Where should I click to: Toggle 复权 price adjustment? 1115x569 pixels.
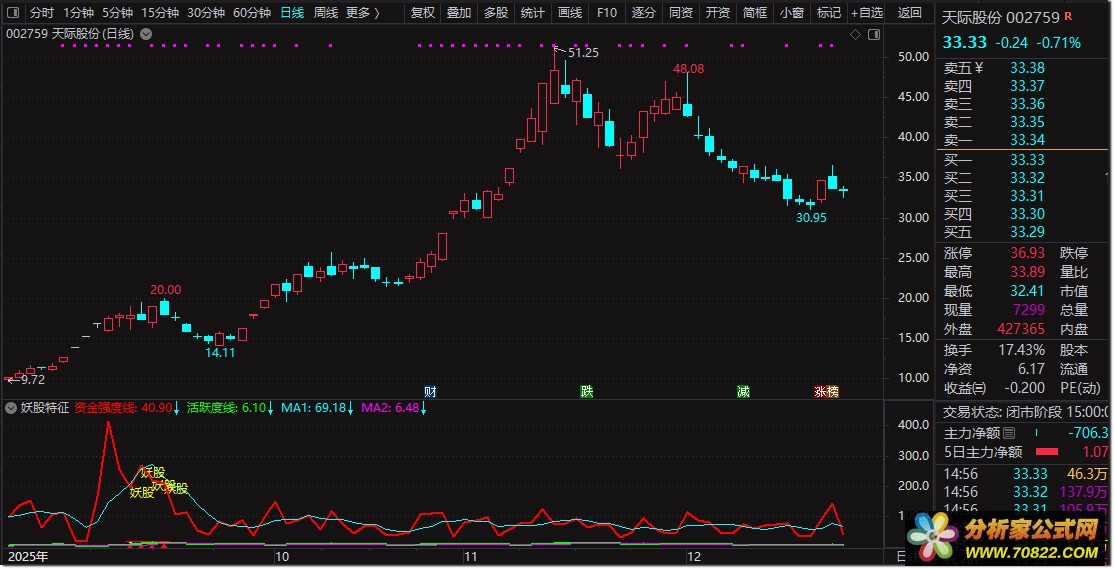tap(423, 13)
